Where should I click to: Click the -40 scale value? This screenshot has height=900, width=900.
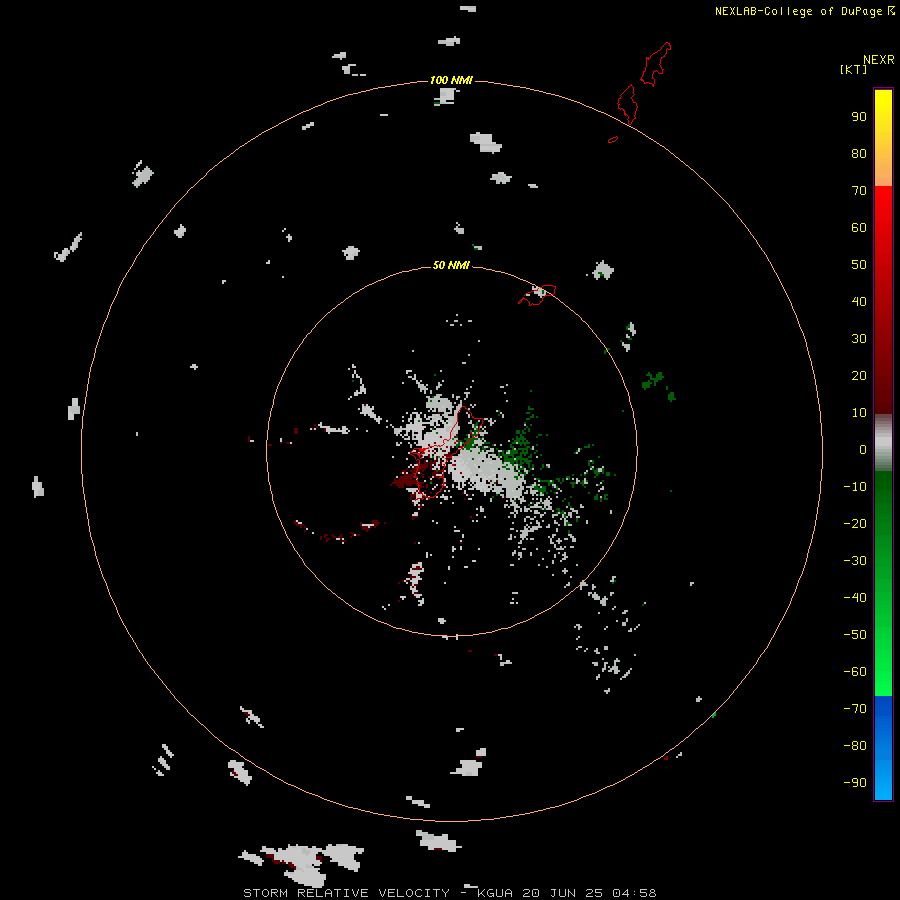tap(855, 598)
